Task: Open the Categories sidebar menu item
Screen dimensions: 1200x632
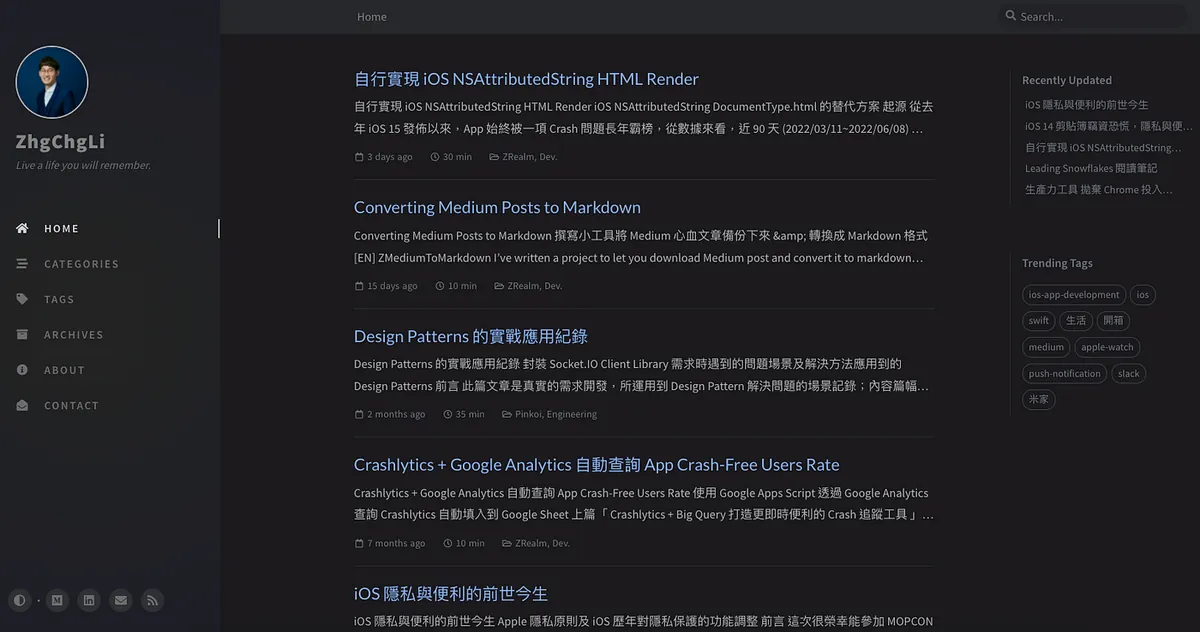Action: [81, 264]
